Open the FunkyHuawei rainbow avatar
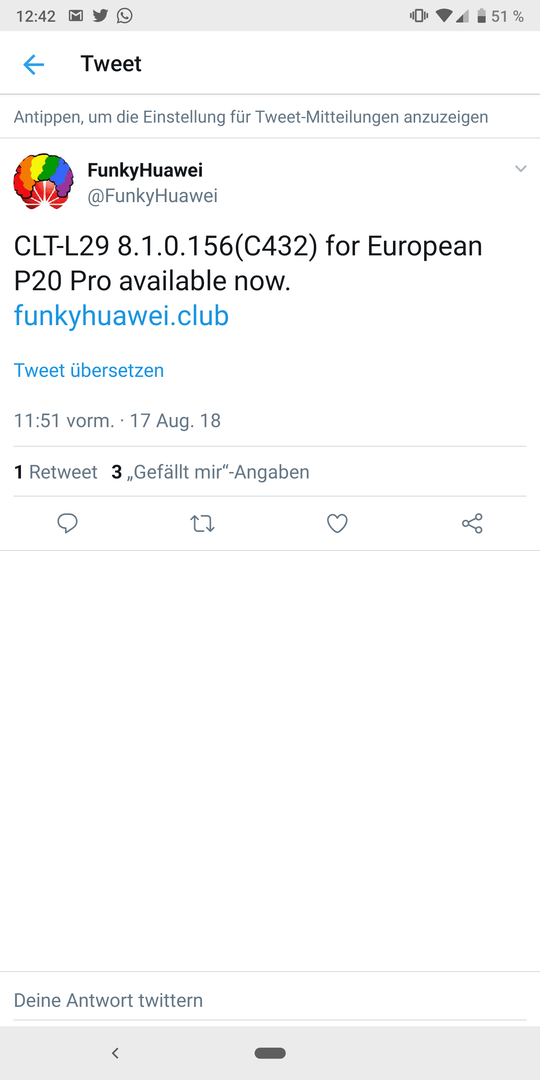The width and height of the screenshot is (540, 1080). click(x=43, y=182)
